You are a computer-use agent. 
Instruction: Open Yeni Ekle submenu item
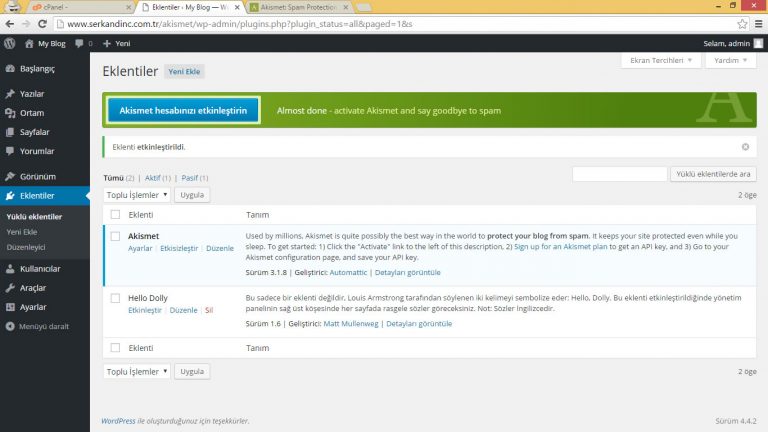click(22, 232)
